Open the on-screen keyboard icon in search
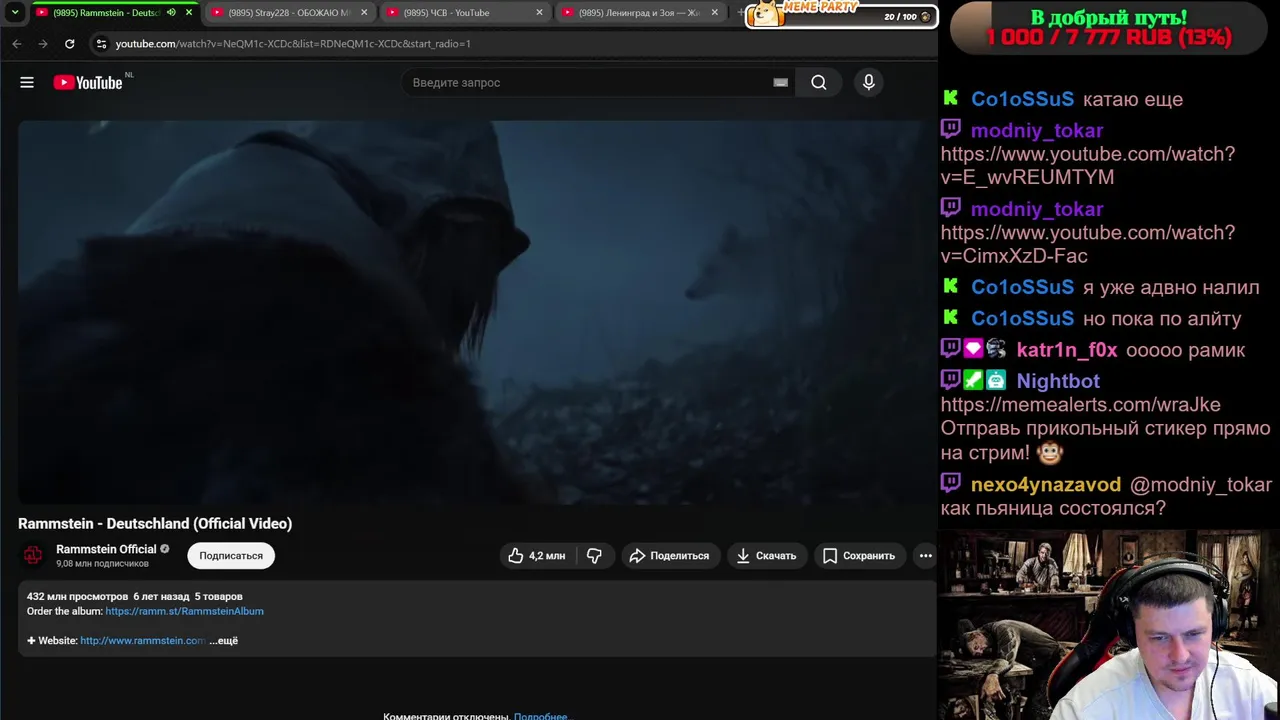This screenshot has height=720, width=1280. point(780,83)
